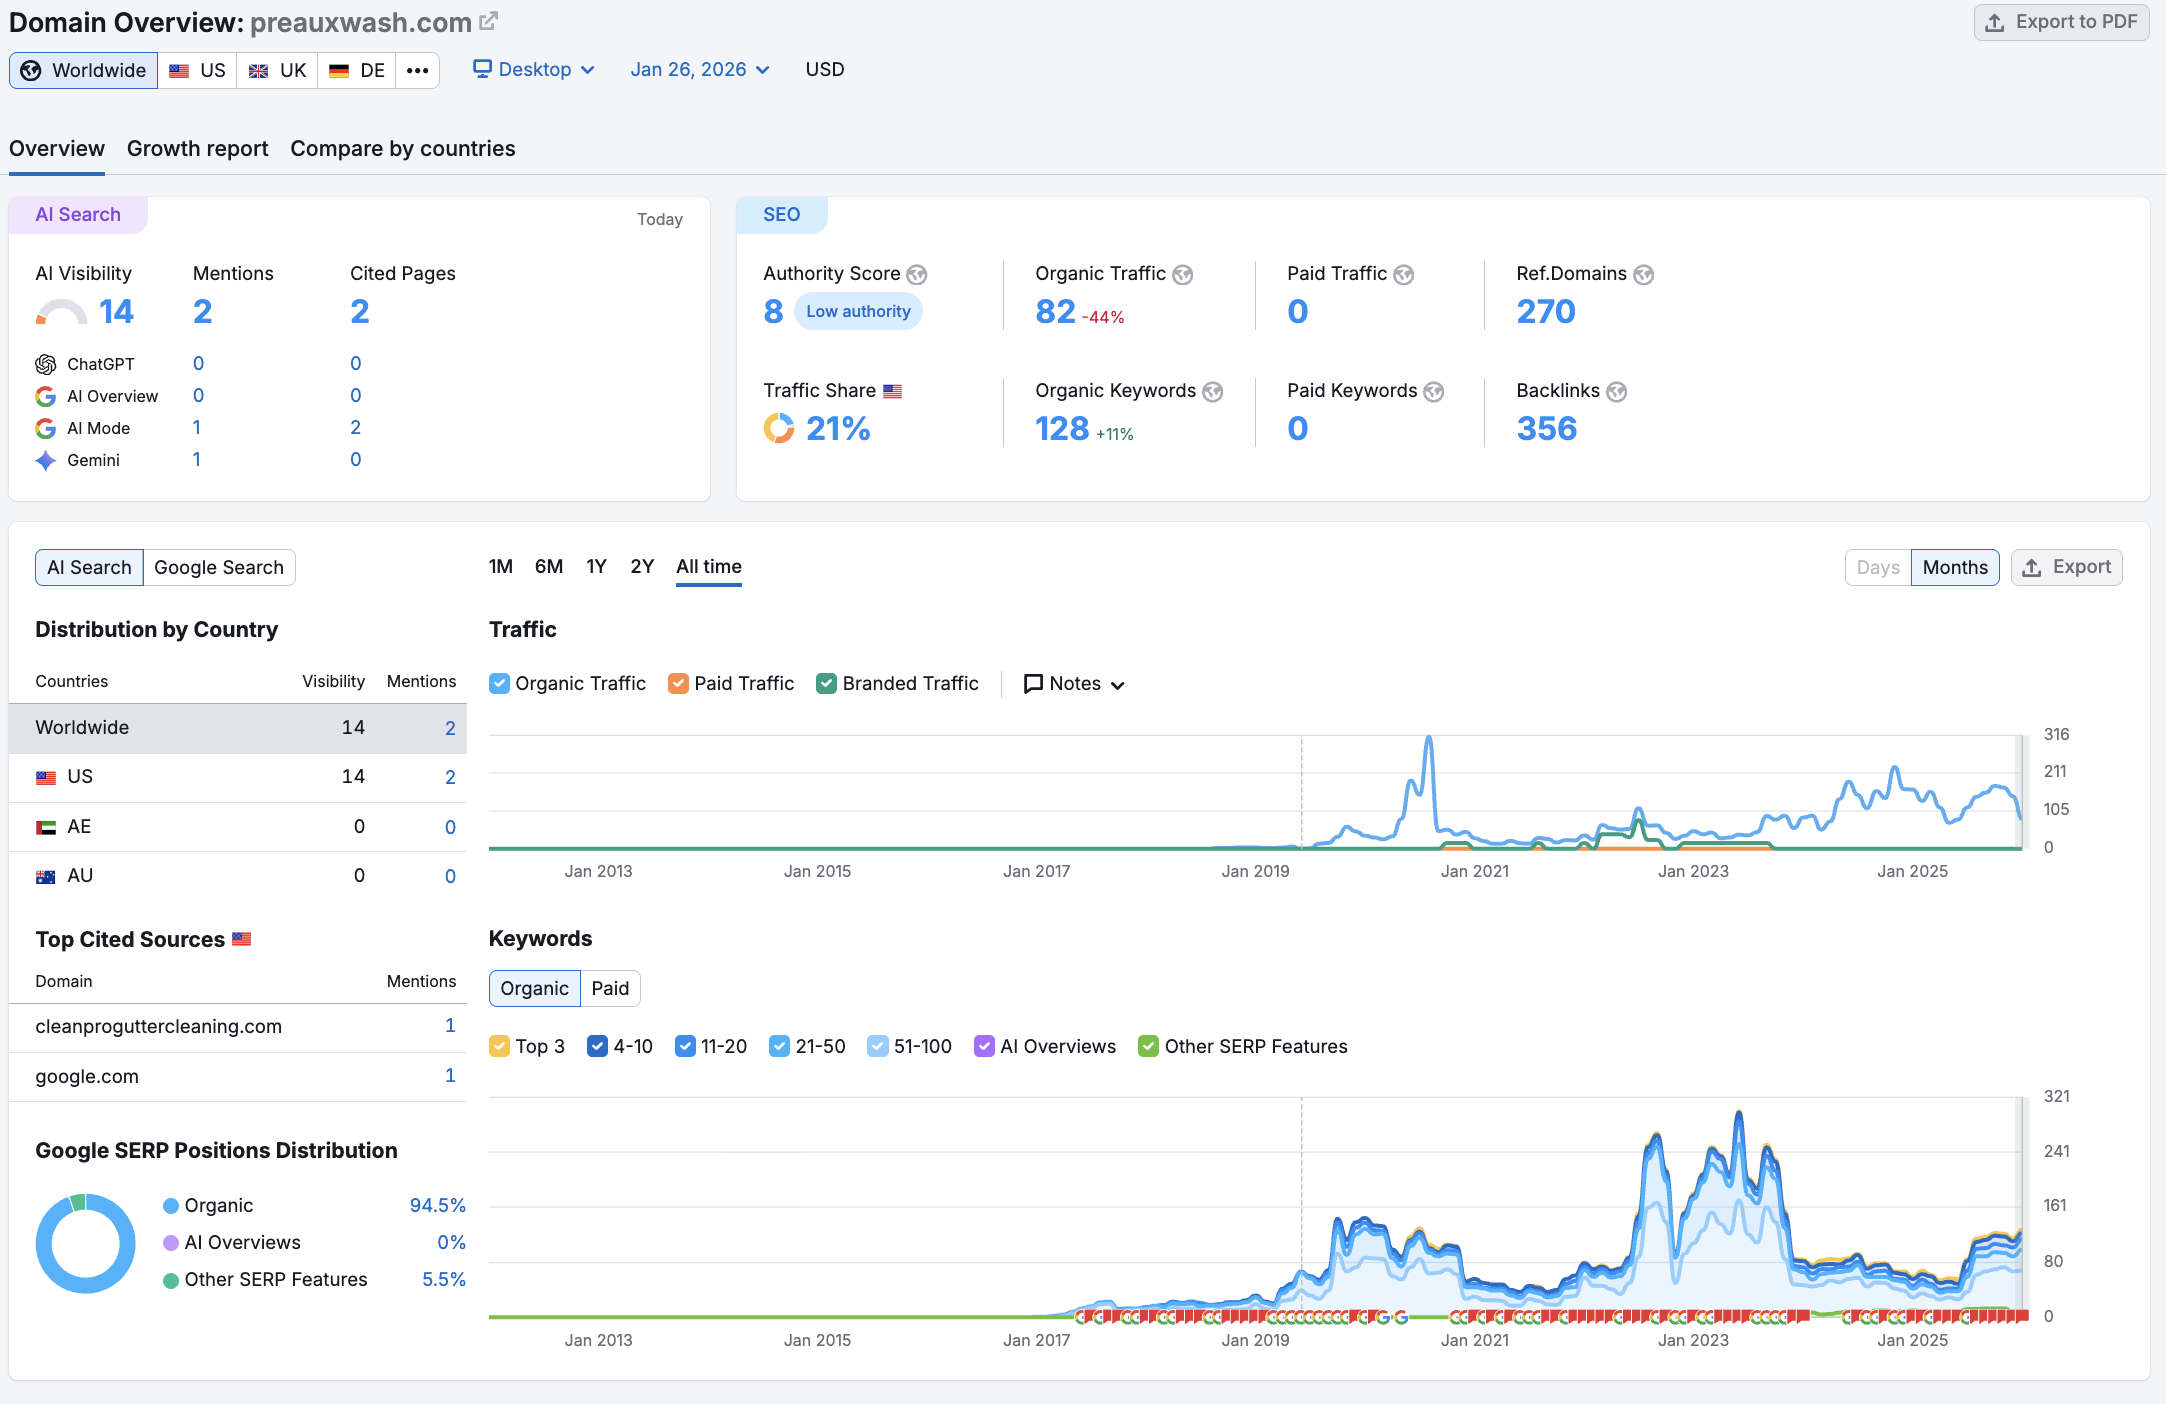The height and width of the screenshot is (1404, 2166).
Task: Select the 1Y time range
Action: [x=596, y=566]
